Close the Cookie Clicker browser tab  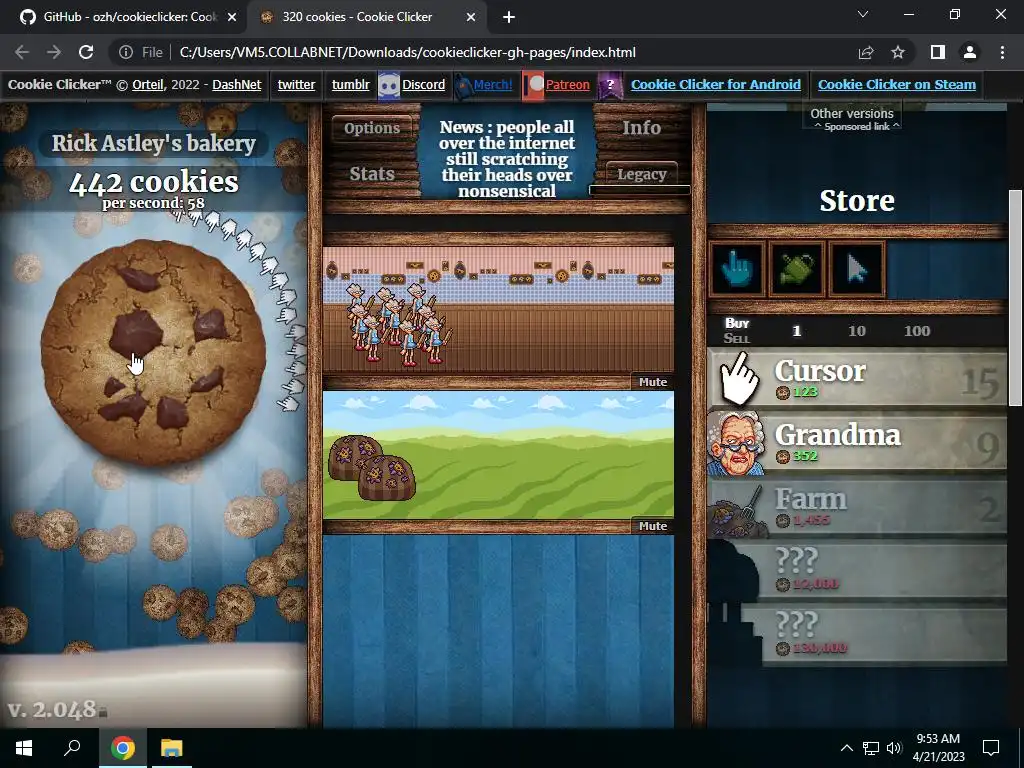(x=471, y=17)
